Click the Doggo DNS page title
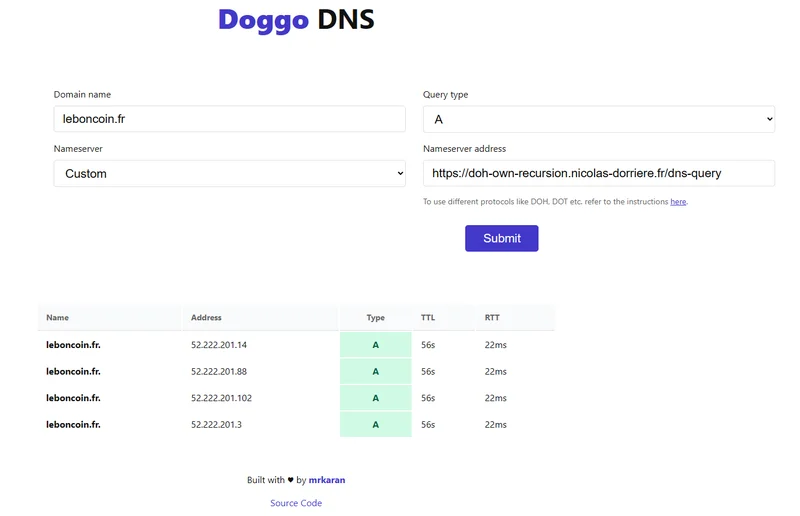Viewport: 800px width, 516px height. point(296,20)
